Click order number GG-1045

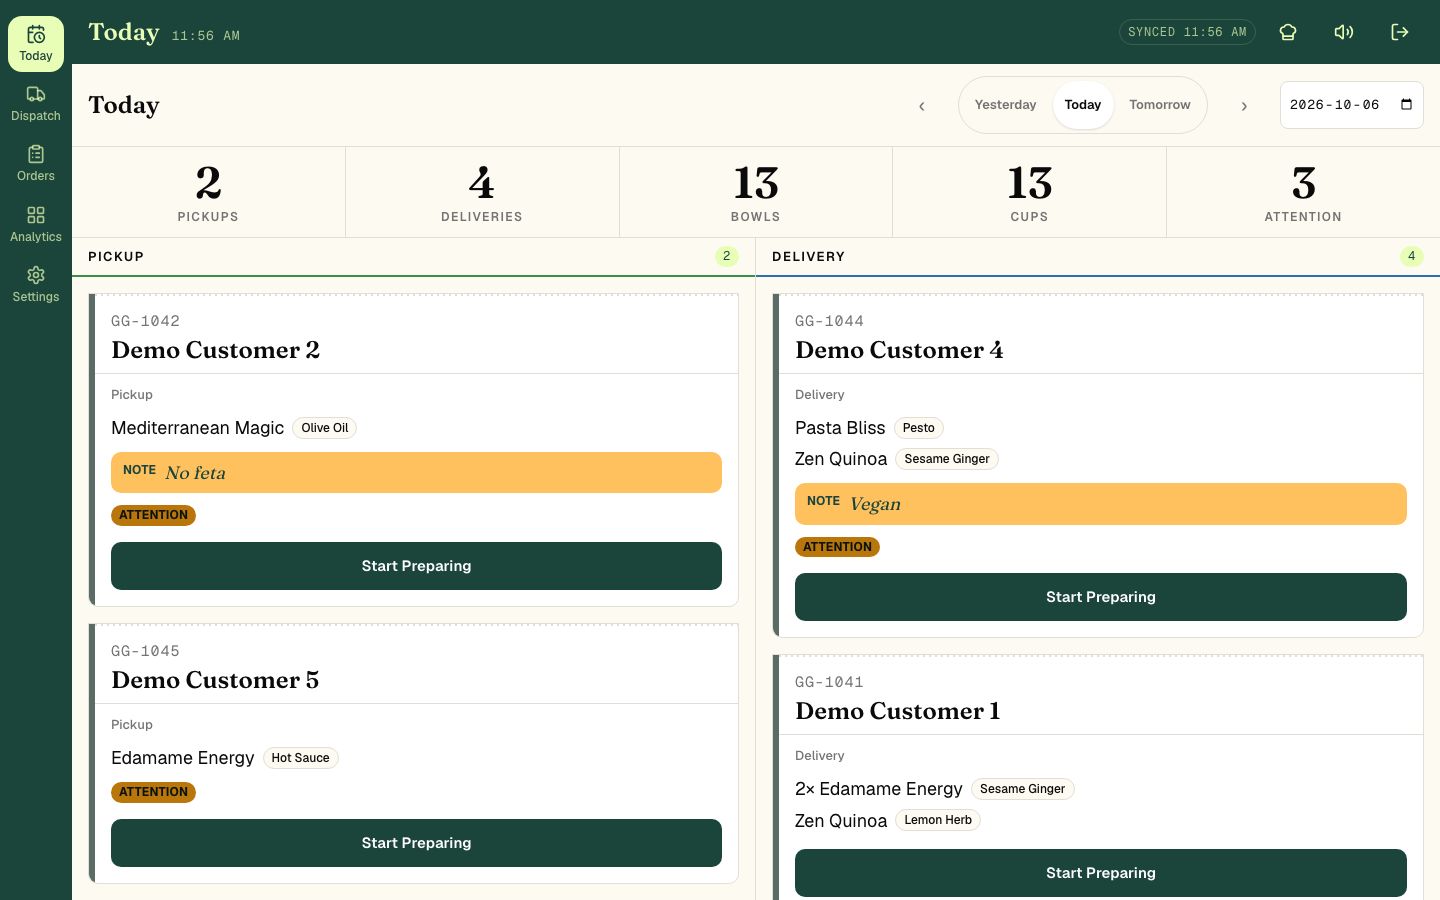[x=146, y=651]
